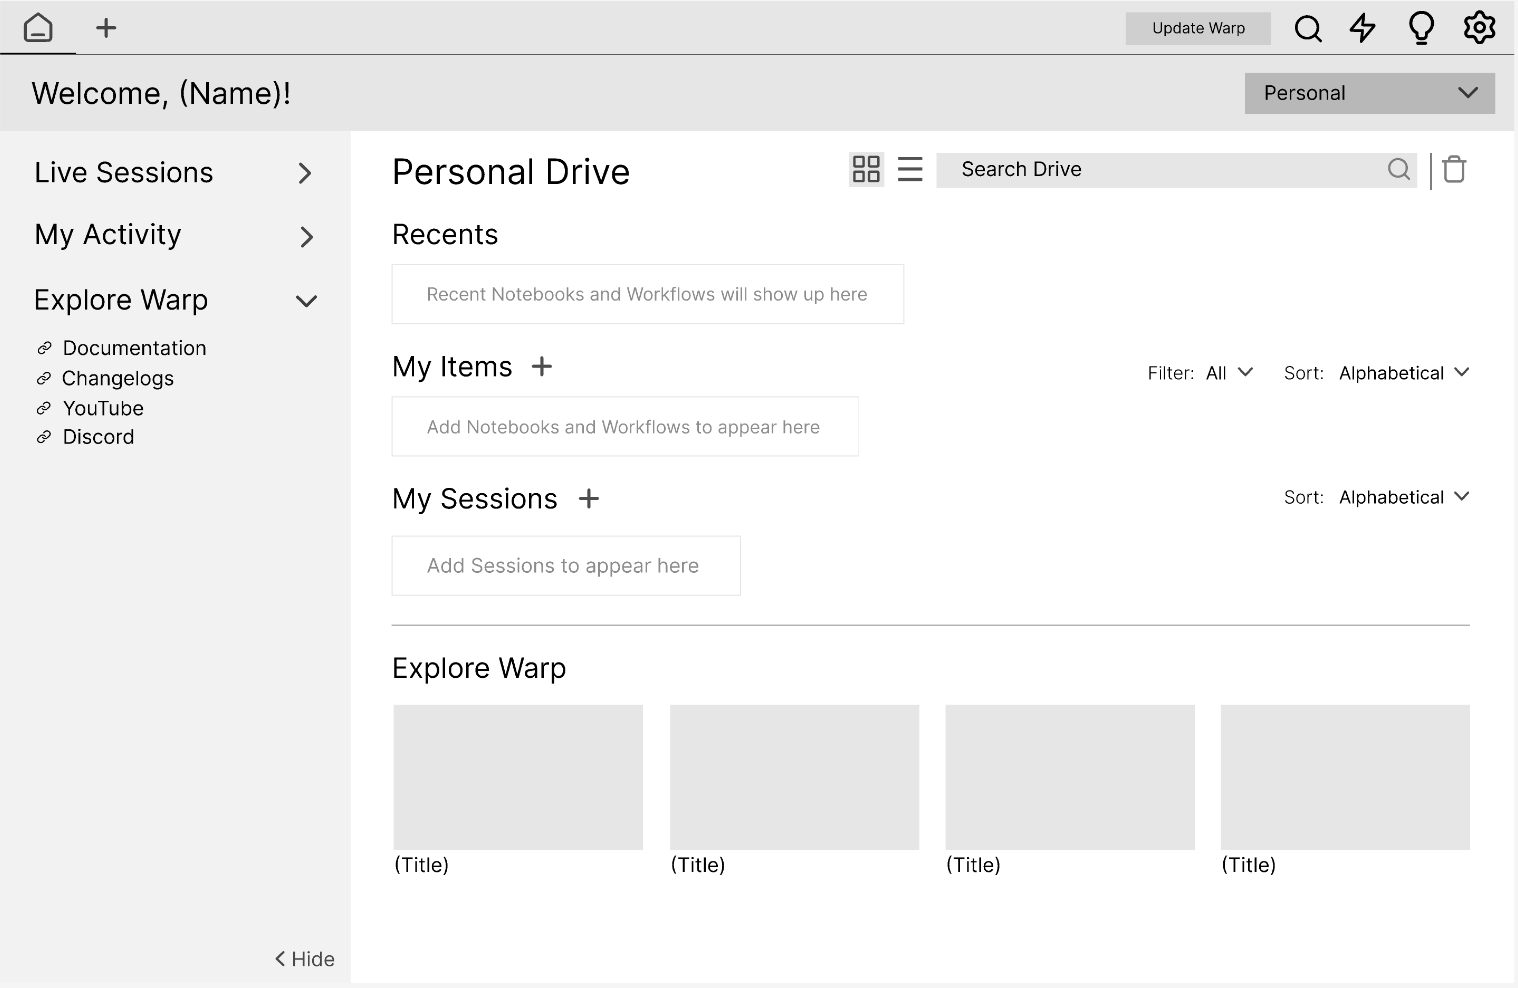Add a new session to My Sessions

pos(589,498)
